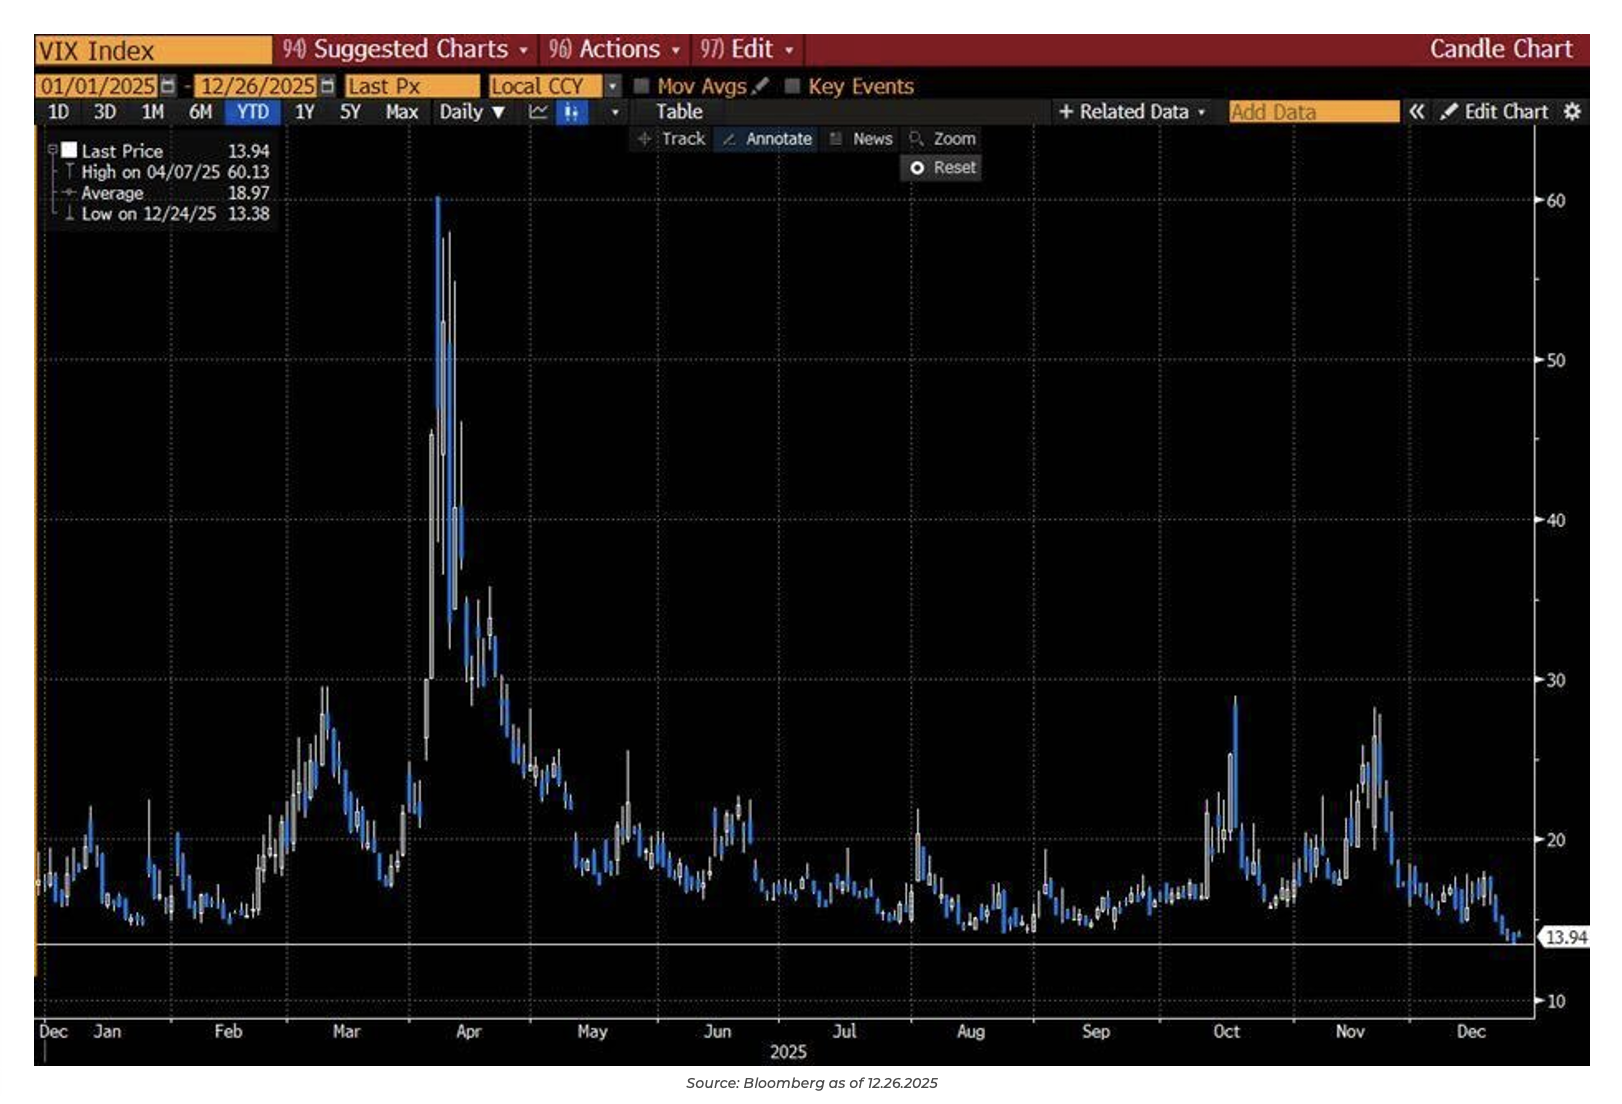This screenshot has width=1622, height=1104.
Task: Open the Daily periodicity dropdown
Action: click(x=472, y=112)
